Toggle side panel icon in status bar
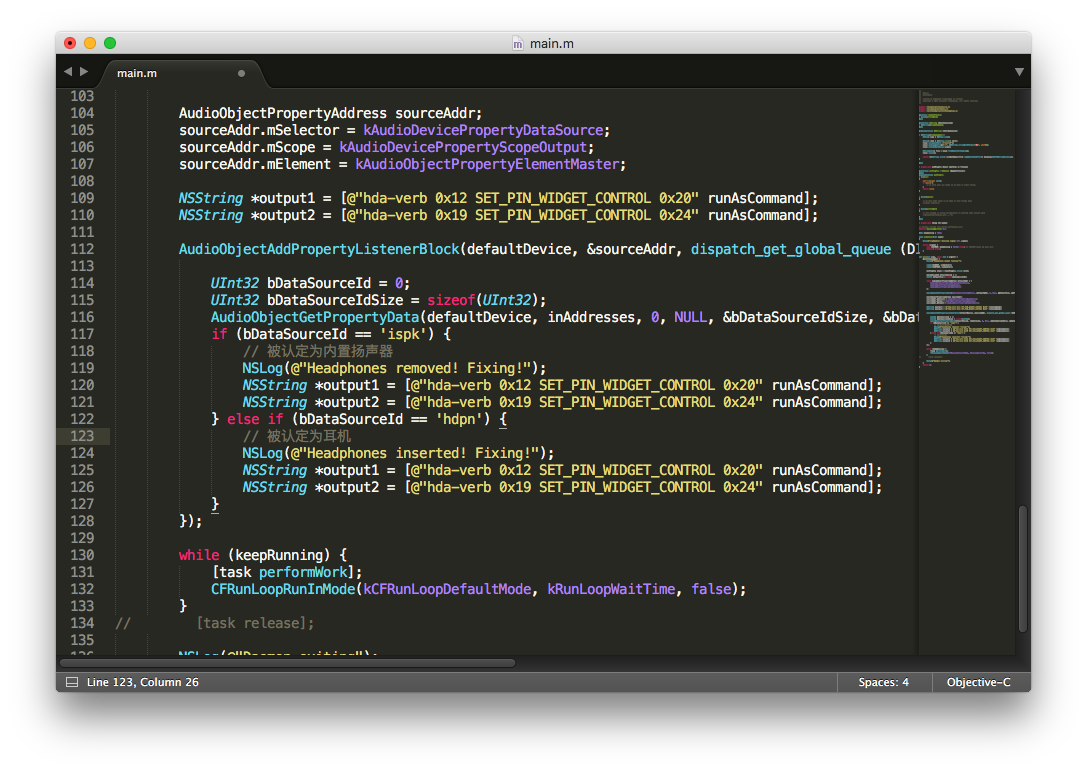Screen dimensions: 1087x772 coord(71,683)
